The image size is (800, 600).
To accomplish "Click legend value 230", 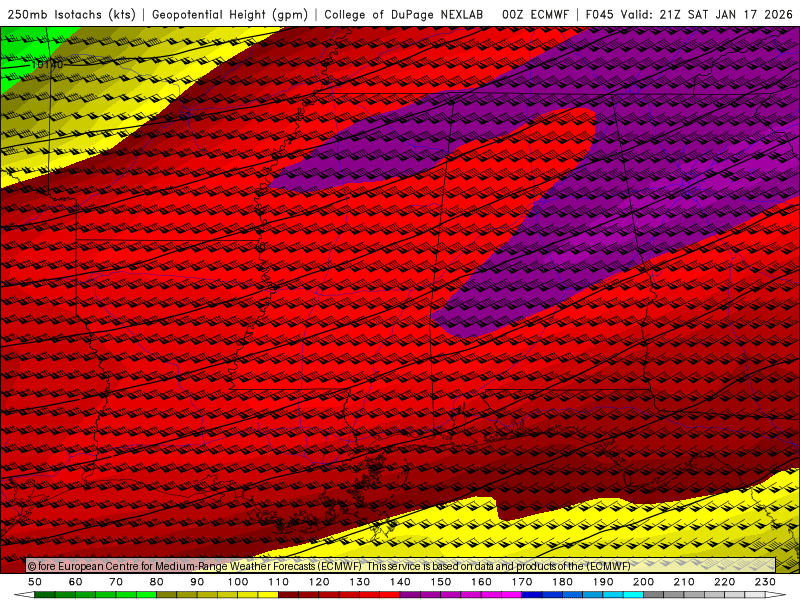I will point(765,582).
